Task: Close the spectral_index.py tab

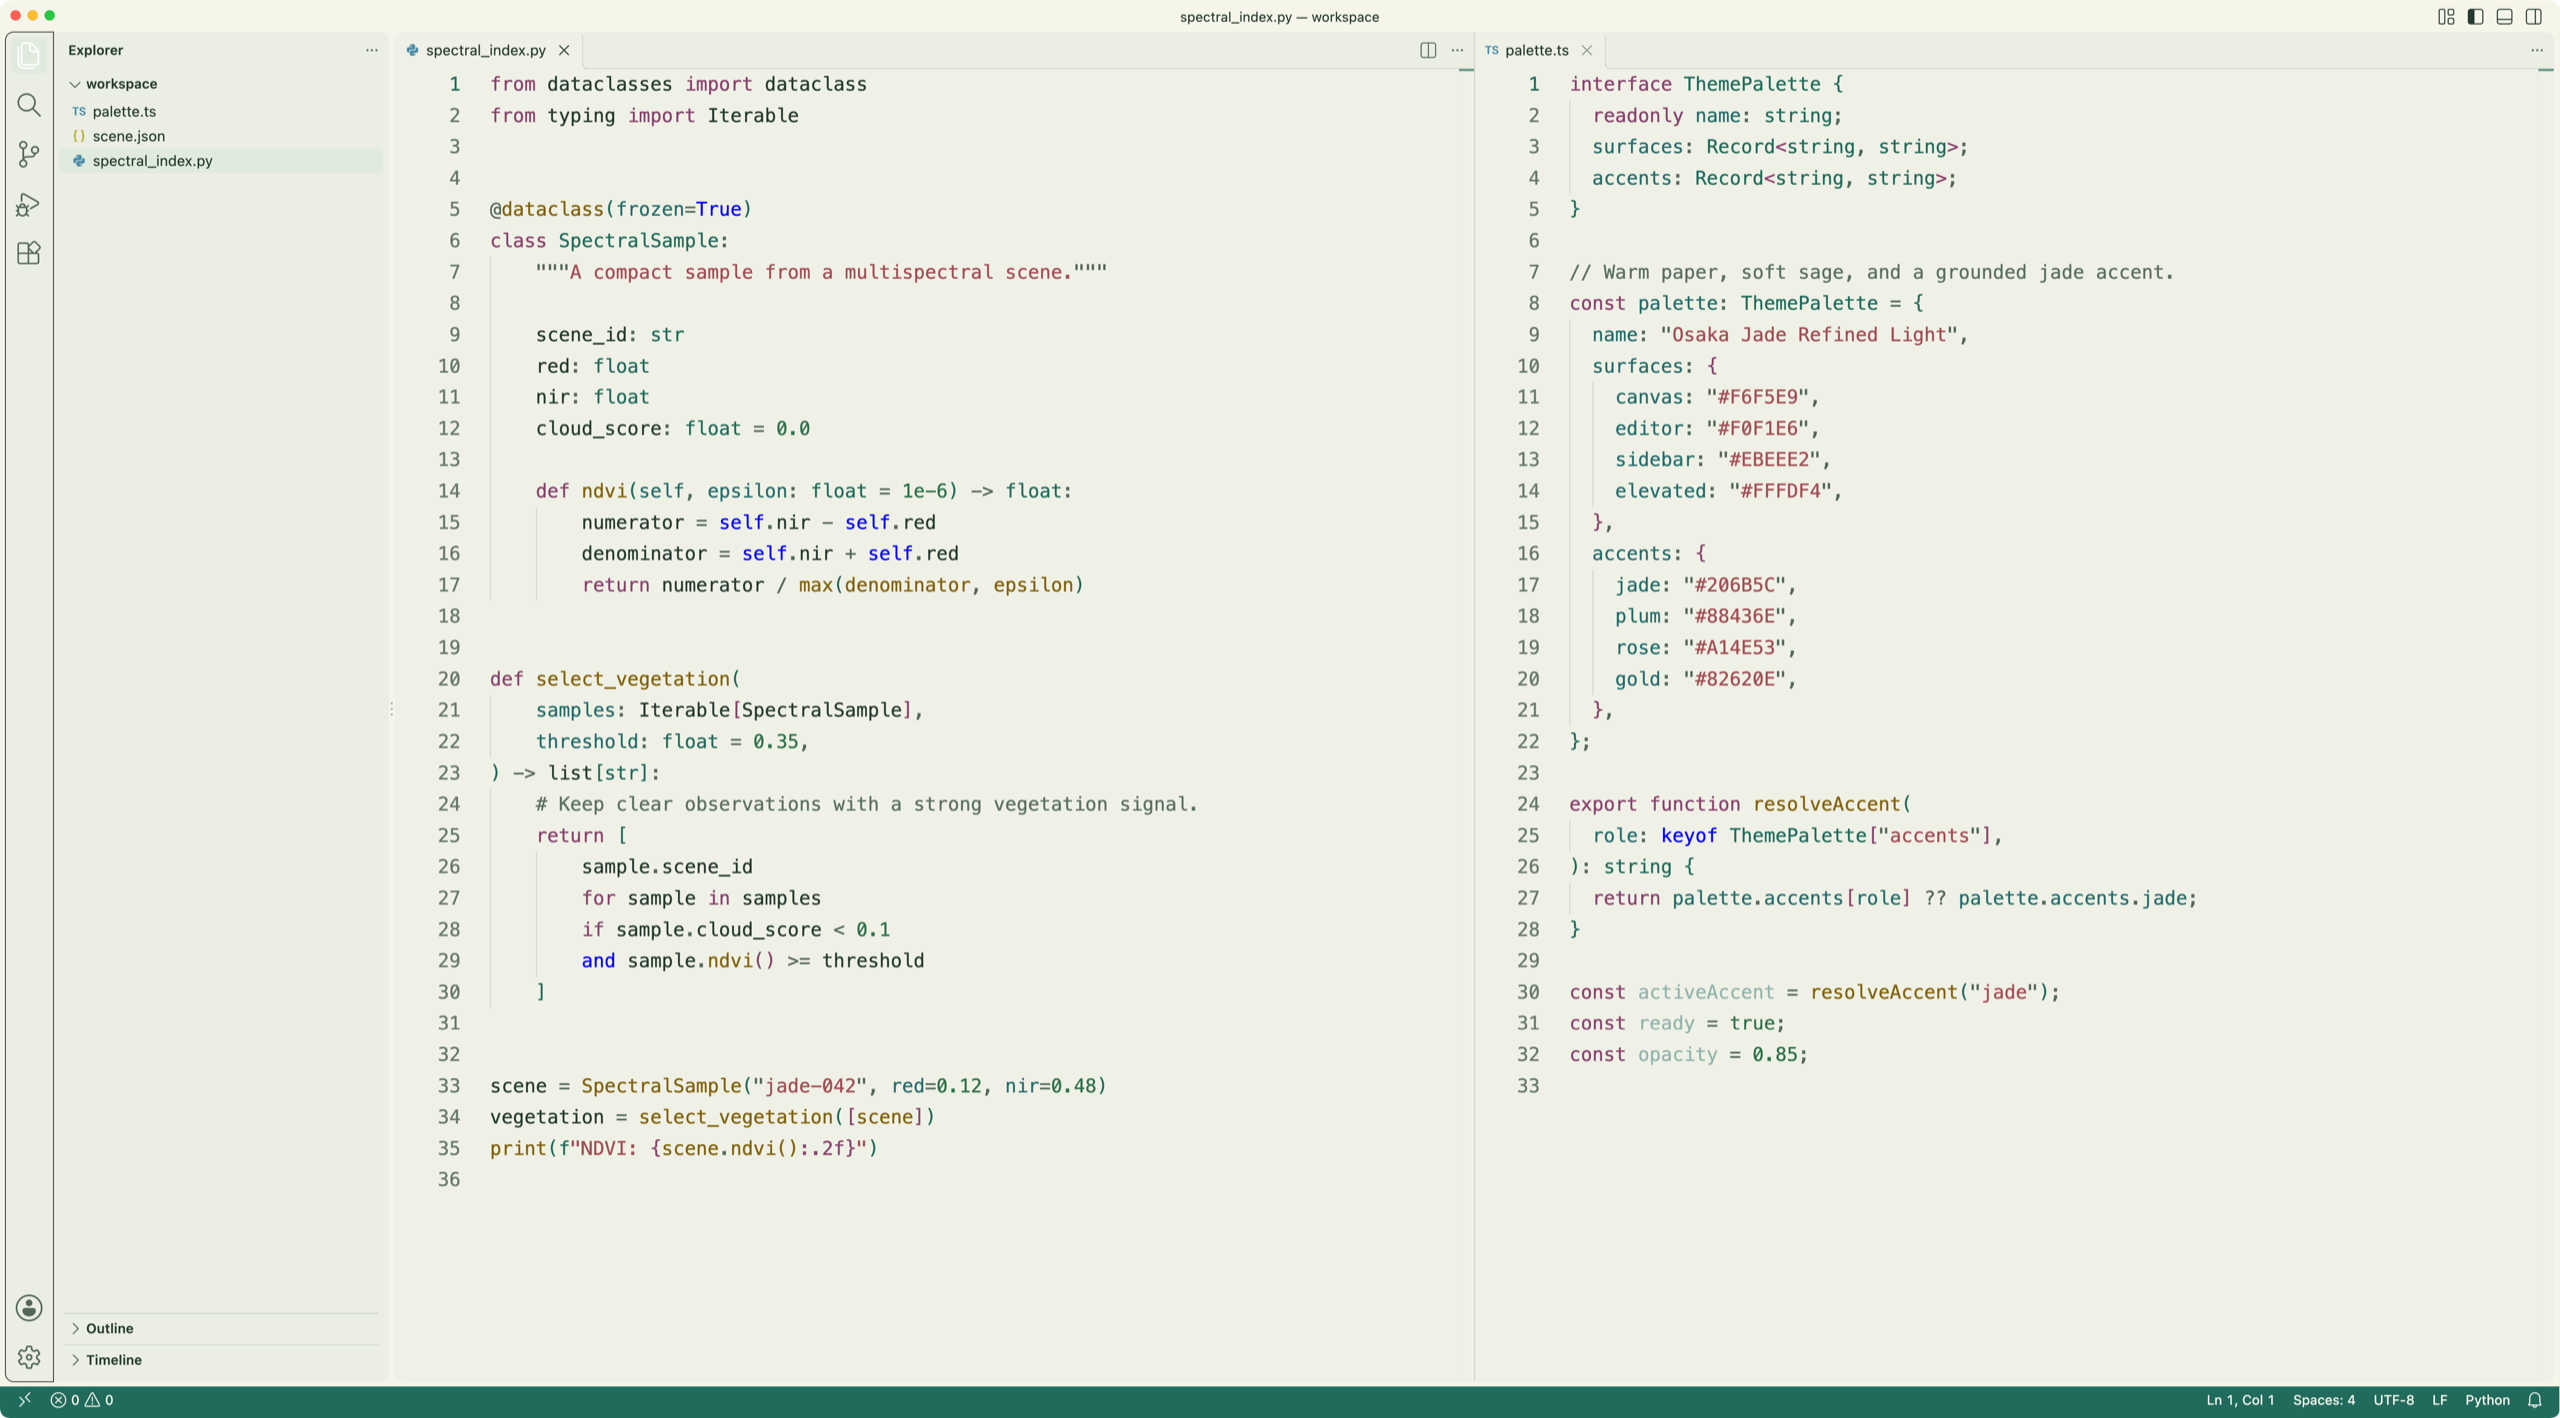Action: tap(564, 50)
